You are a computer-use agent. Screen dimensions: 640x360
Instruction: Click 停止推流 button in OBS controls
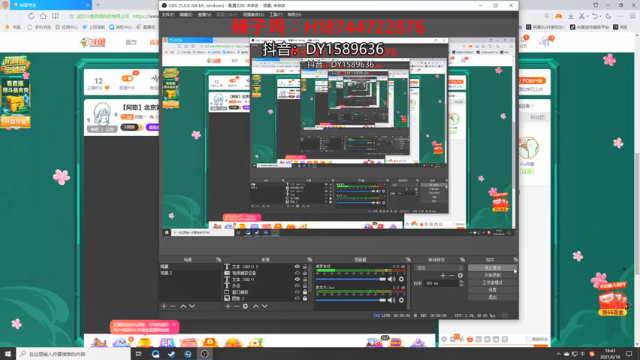point(492,268)
